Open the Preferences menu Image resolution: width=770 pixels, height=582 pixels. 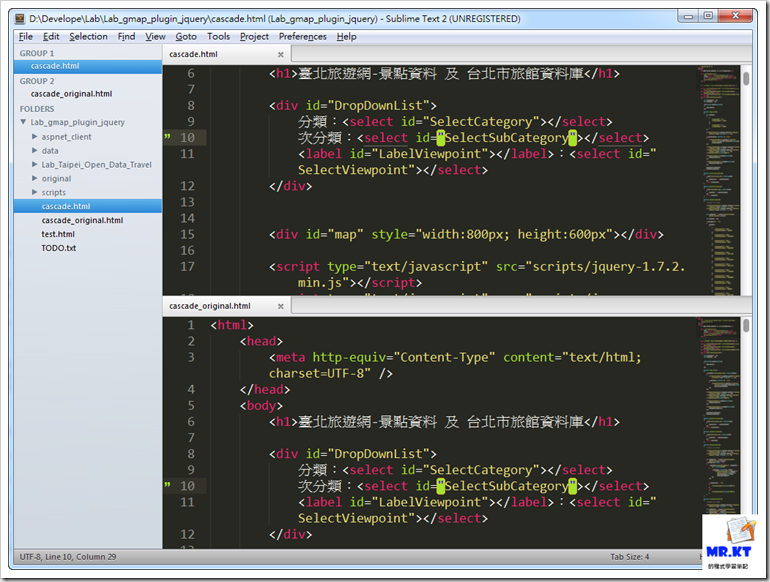[x=302, y=36]
